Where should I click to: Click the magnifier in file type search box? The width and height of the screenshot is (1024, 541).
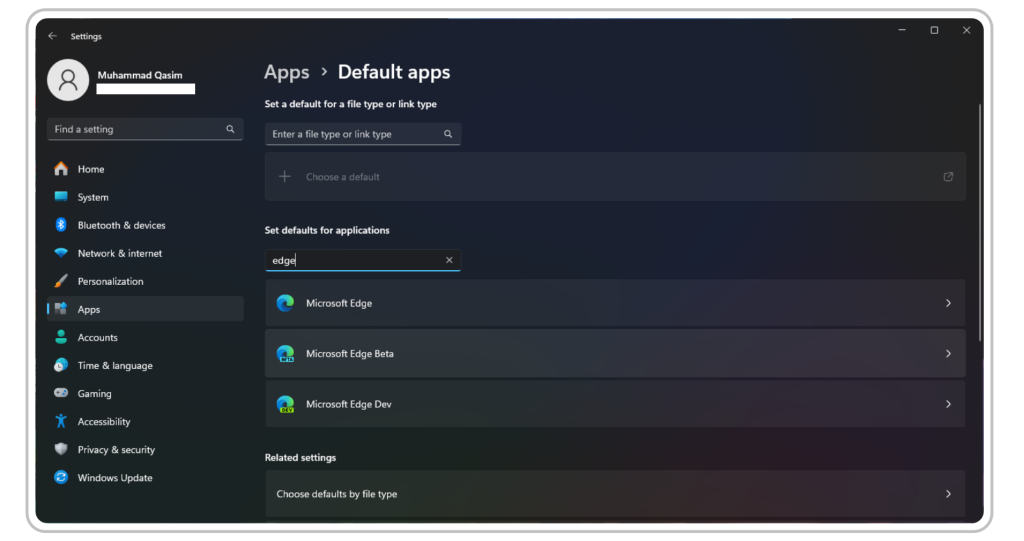[448, 134]
